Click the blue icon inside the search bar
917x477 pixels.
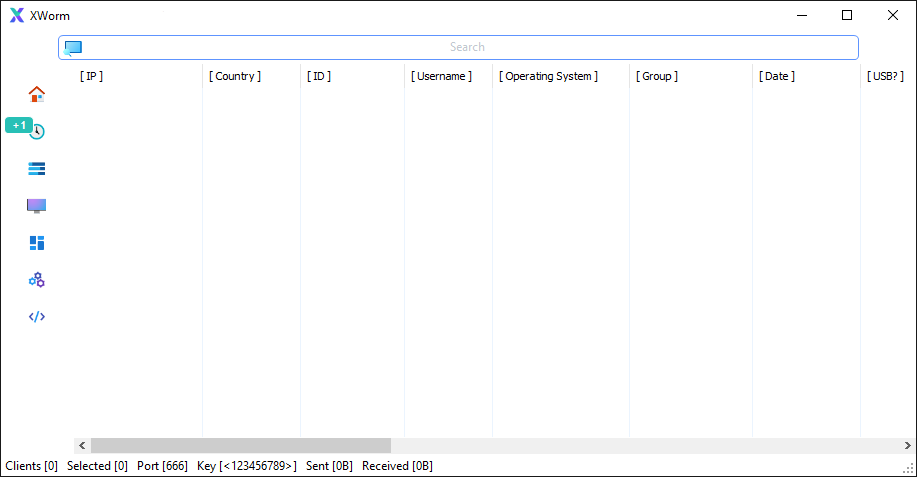[x=73, y=47]
